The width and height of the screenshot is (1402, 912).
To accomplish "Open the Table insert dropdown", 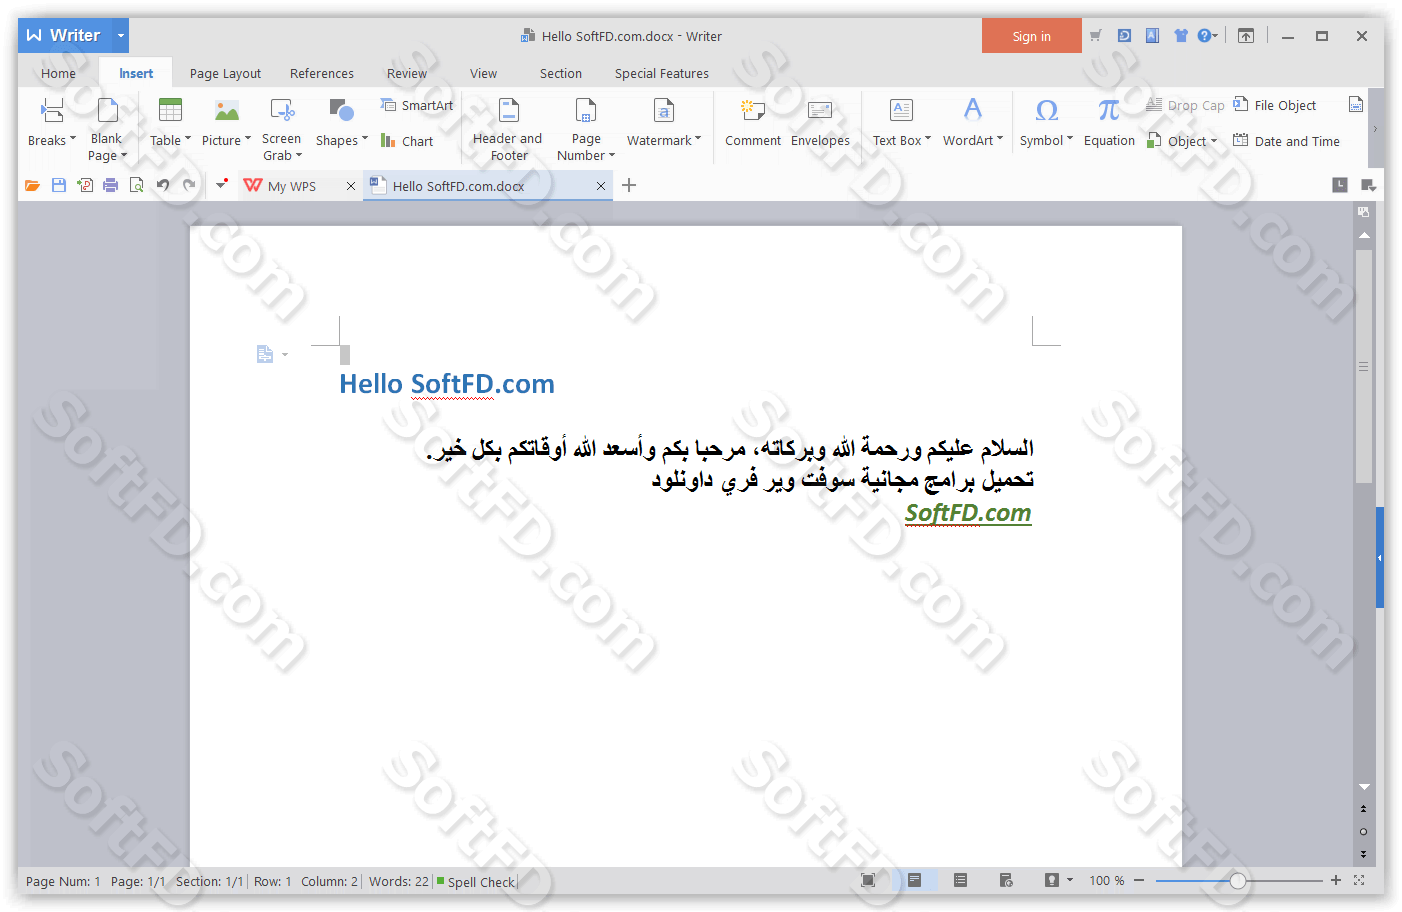I will click(x=170, y=124).
